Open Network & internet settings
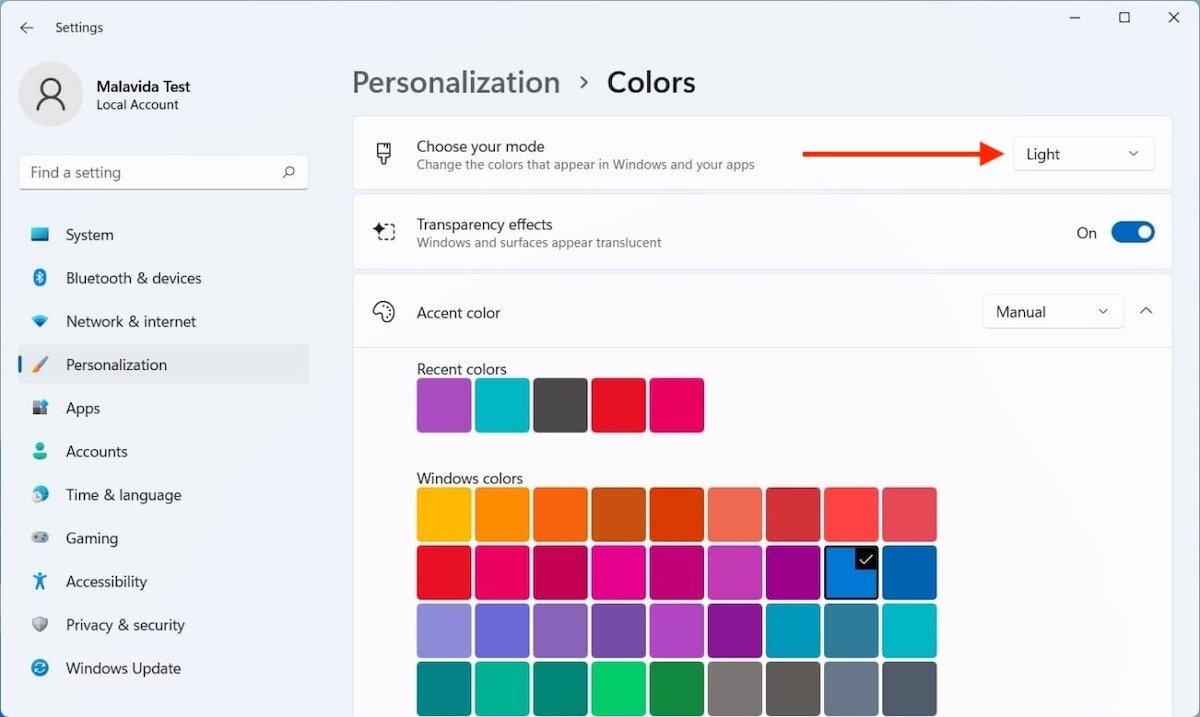The height and width of the screenshot is (717, 1200). coord(164,322)
